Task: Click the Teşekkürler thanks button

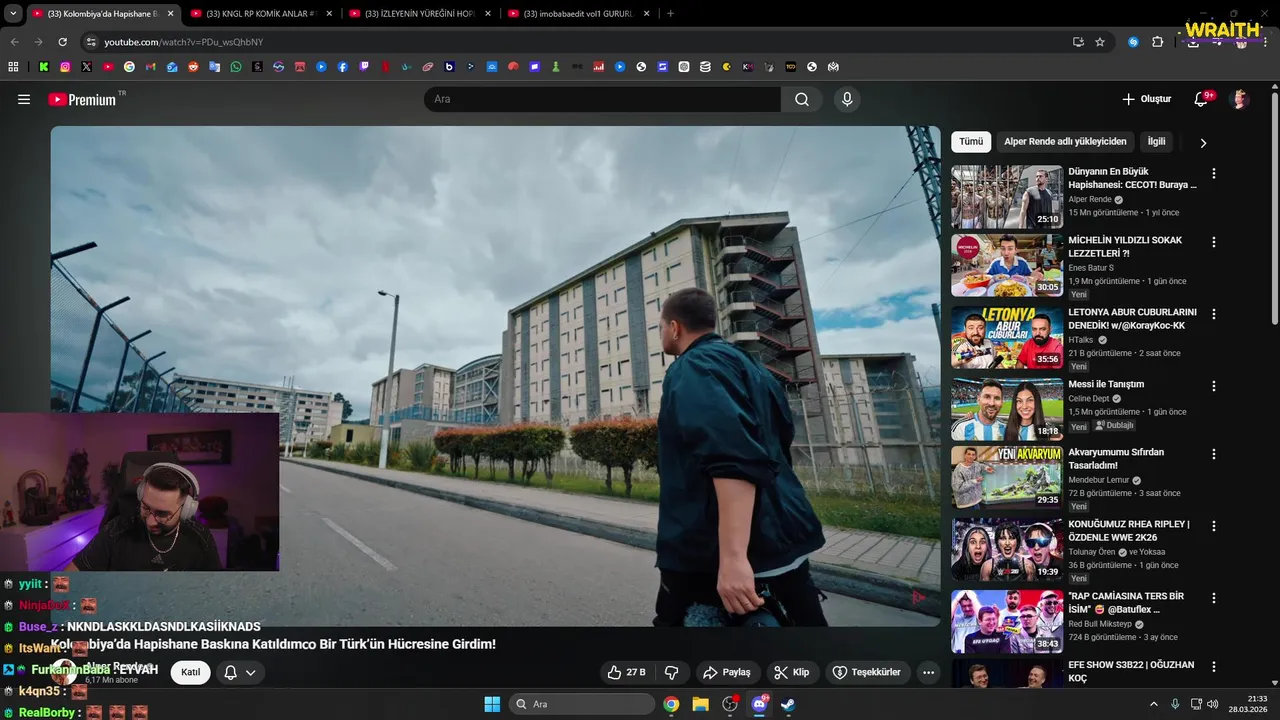Action: 867,672
